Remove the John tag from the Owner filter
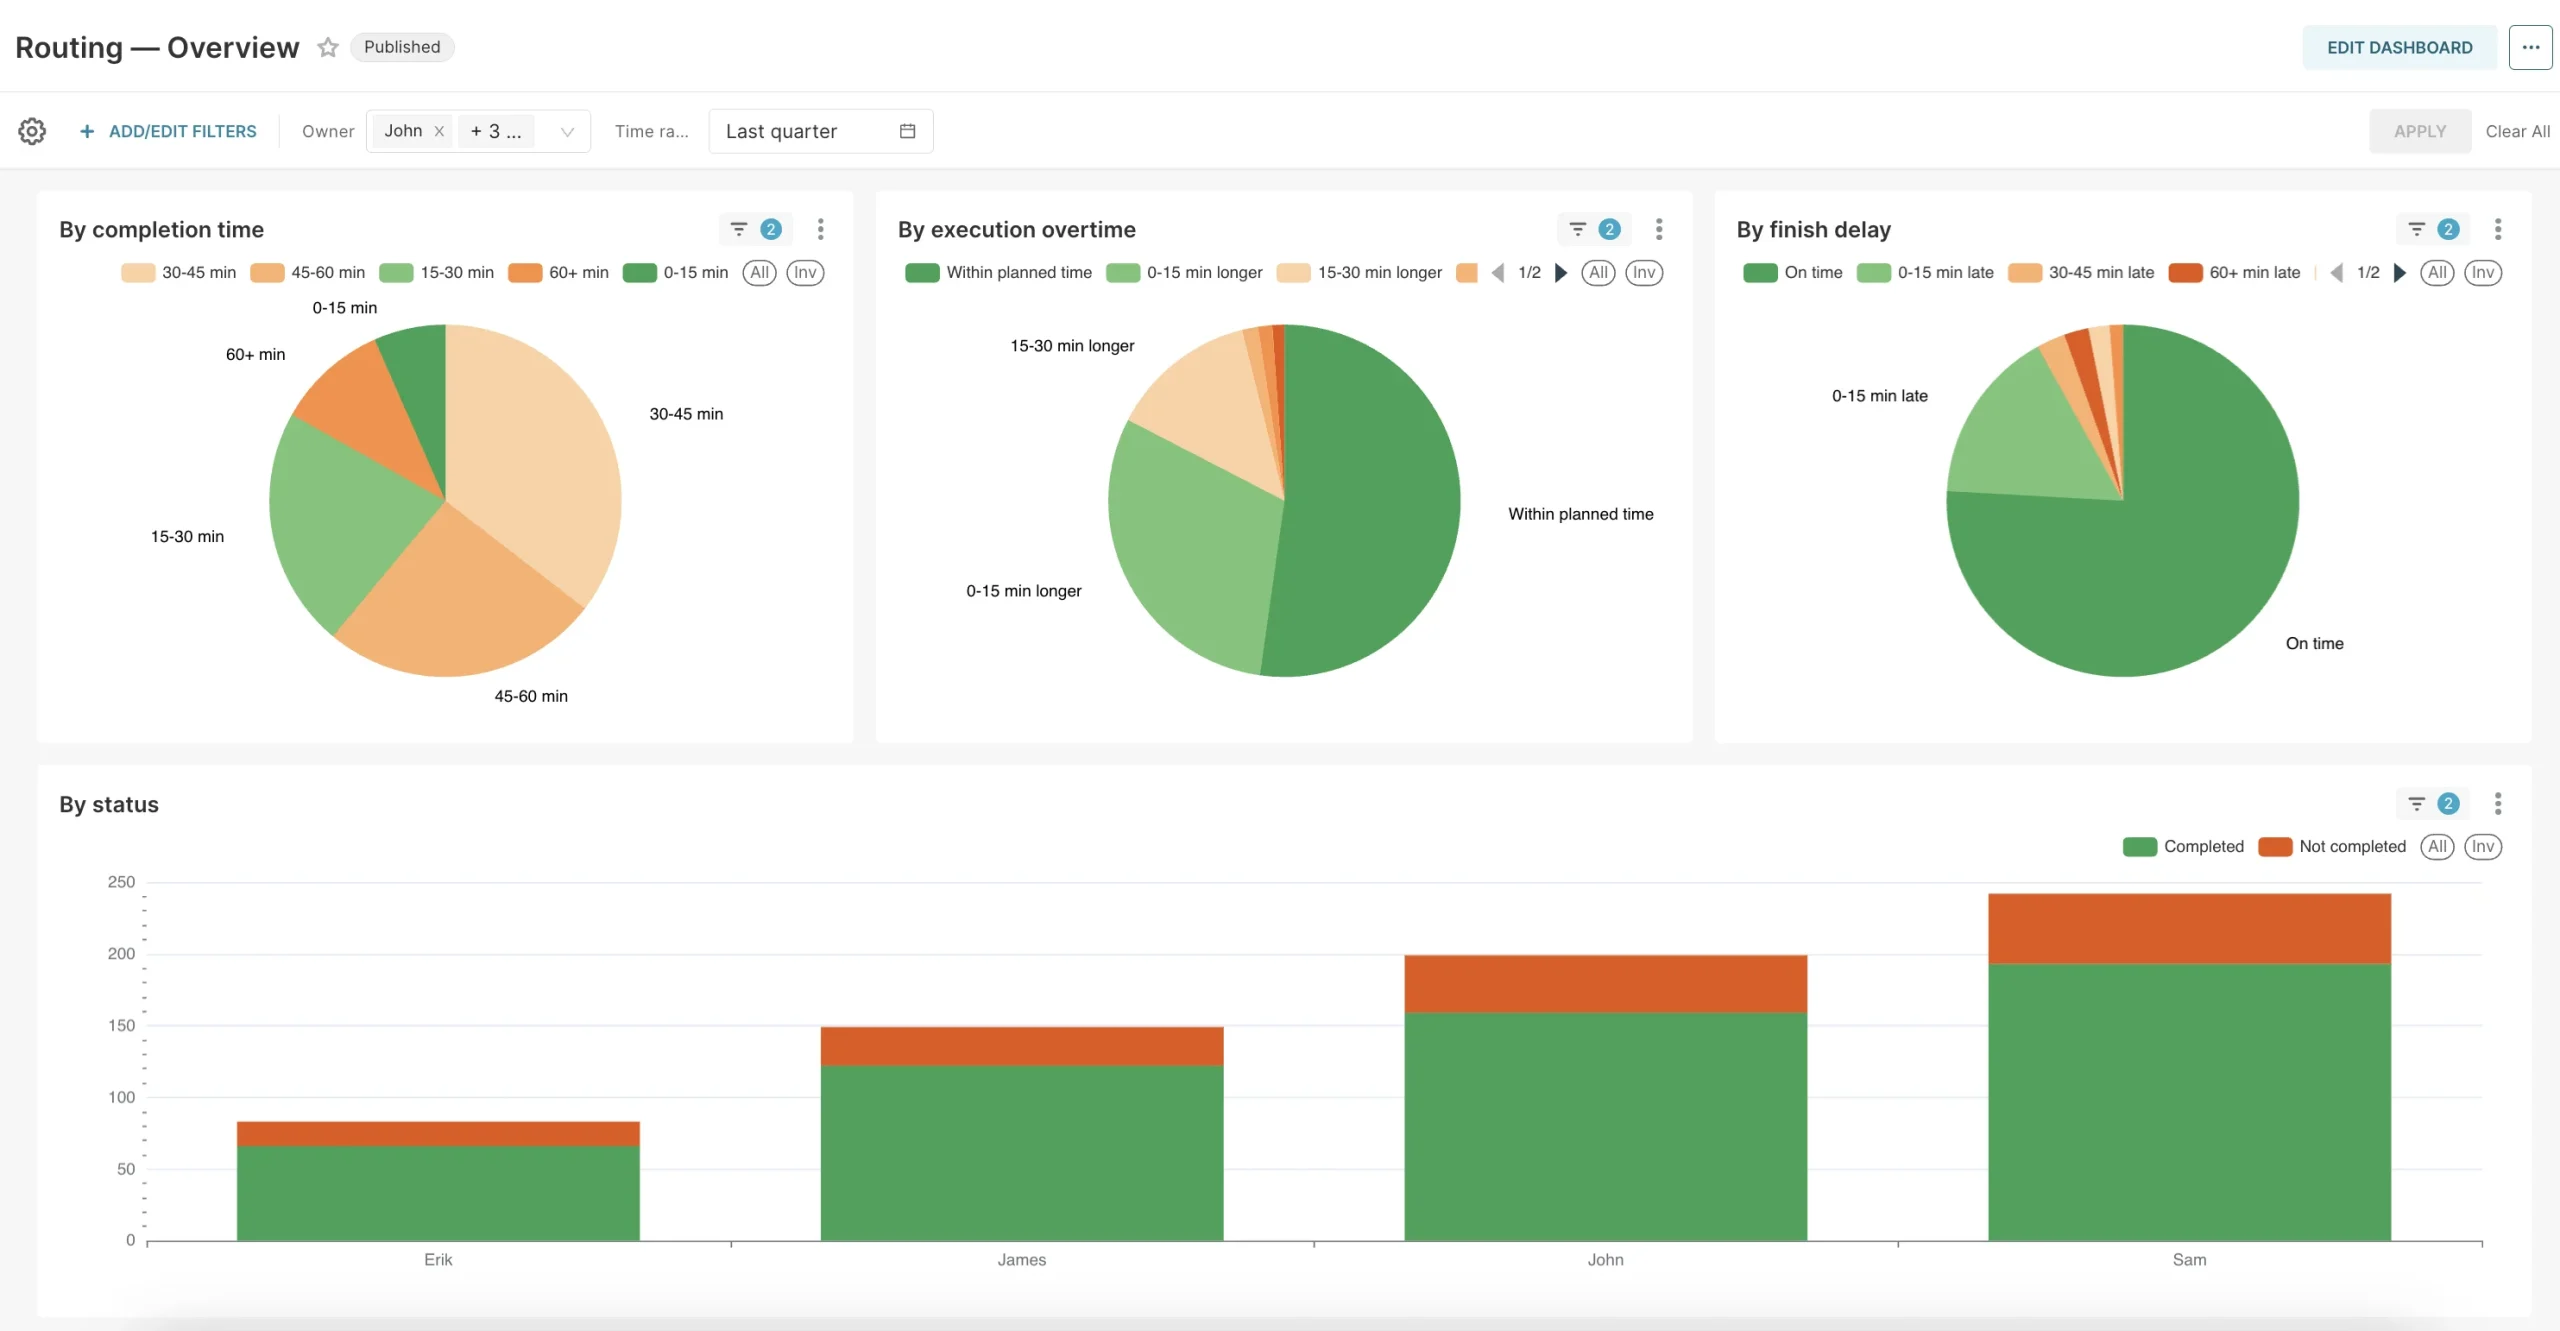This screenshot has width=2560, height=1331. click(x=439, y=131)
